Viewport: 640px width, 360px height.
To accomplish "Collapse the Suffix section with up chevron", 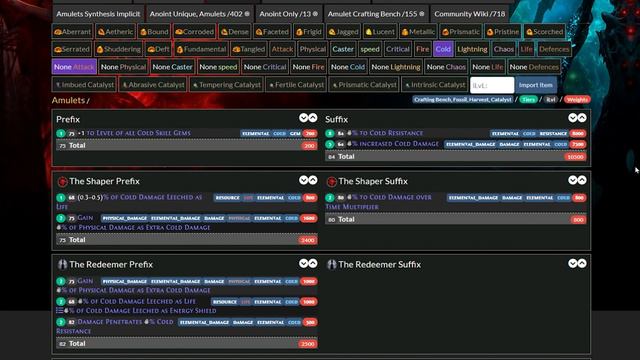I will (582, 118).
